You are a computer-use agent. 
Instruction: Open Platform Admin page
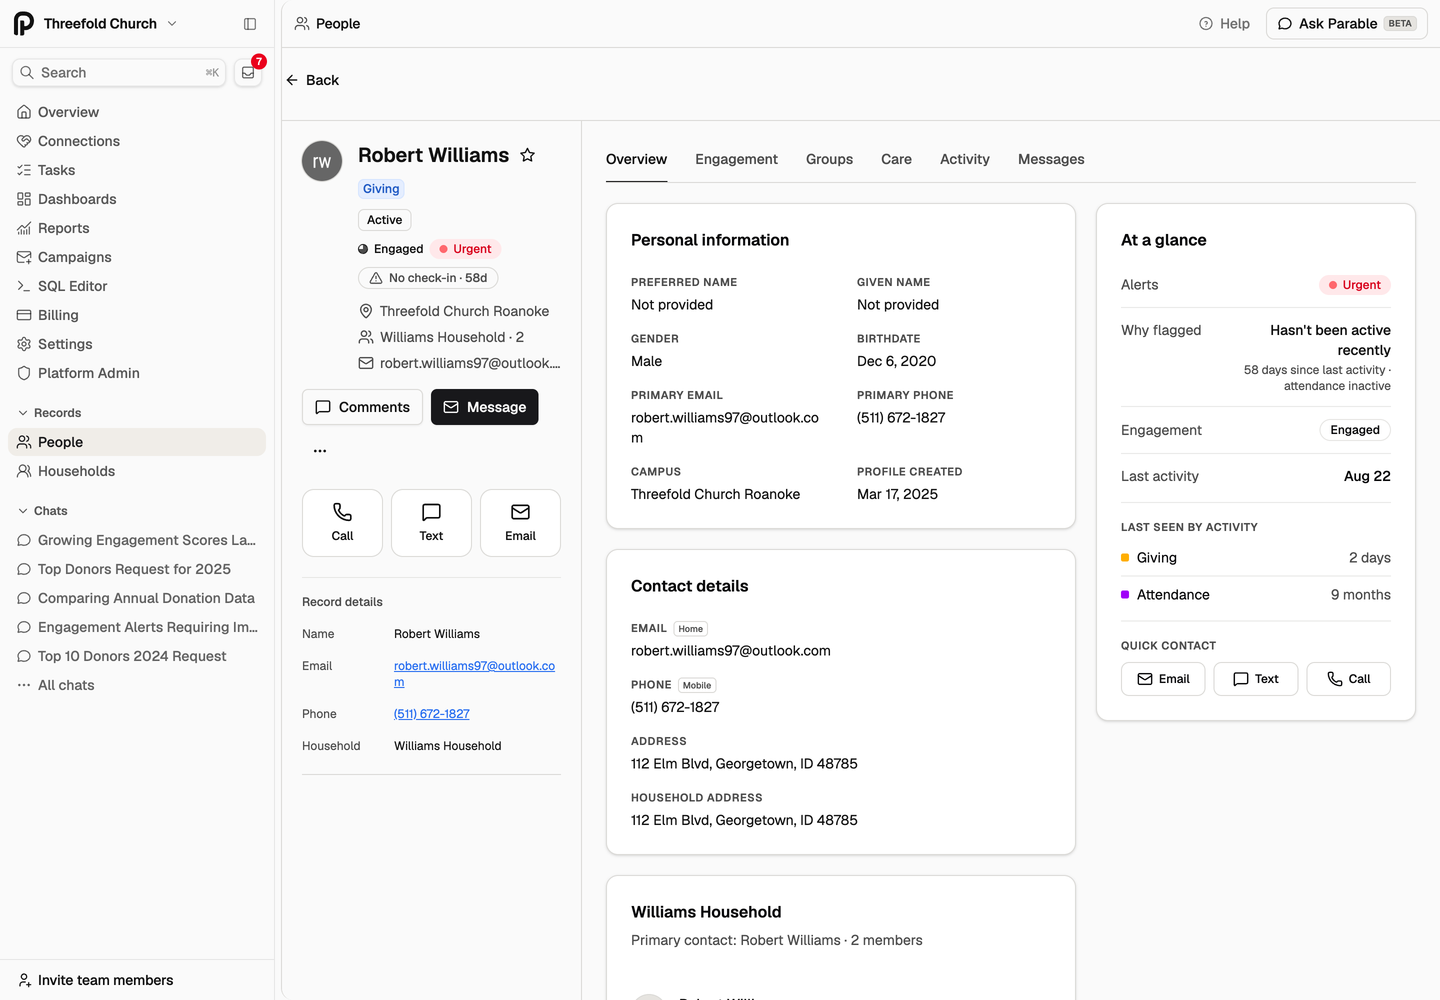tap(137, 373)
